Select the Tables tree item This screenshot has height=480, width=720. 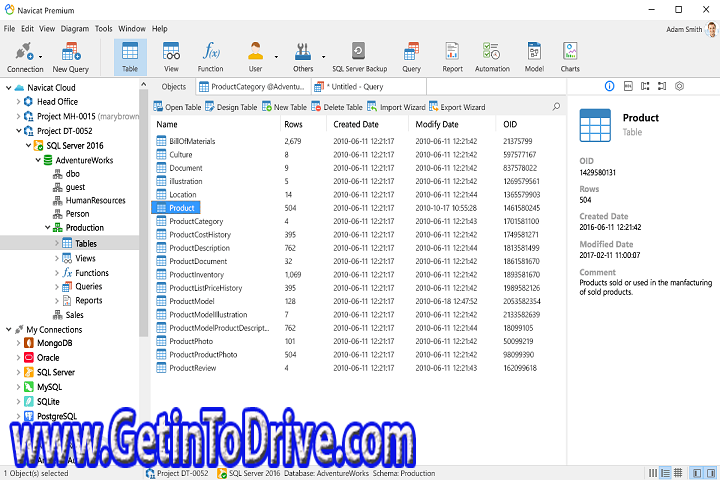point(69,243)
